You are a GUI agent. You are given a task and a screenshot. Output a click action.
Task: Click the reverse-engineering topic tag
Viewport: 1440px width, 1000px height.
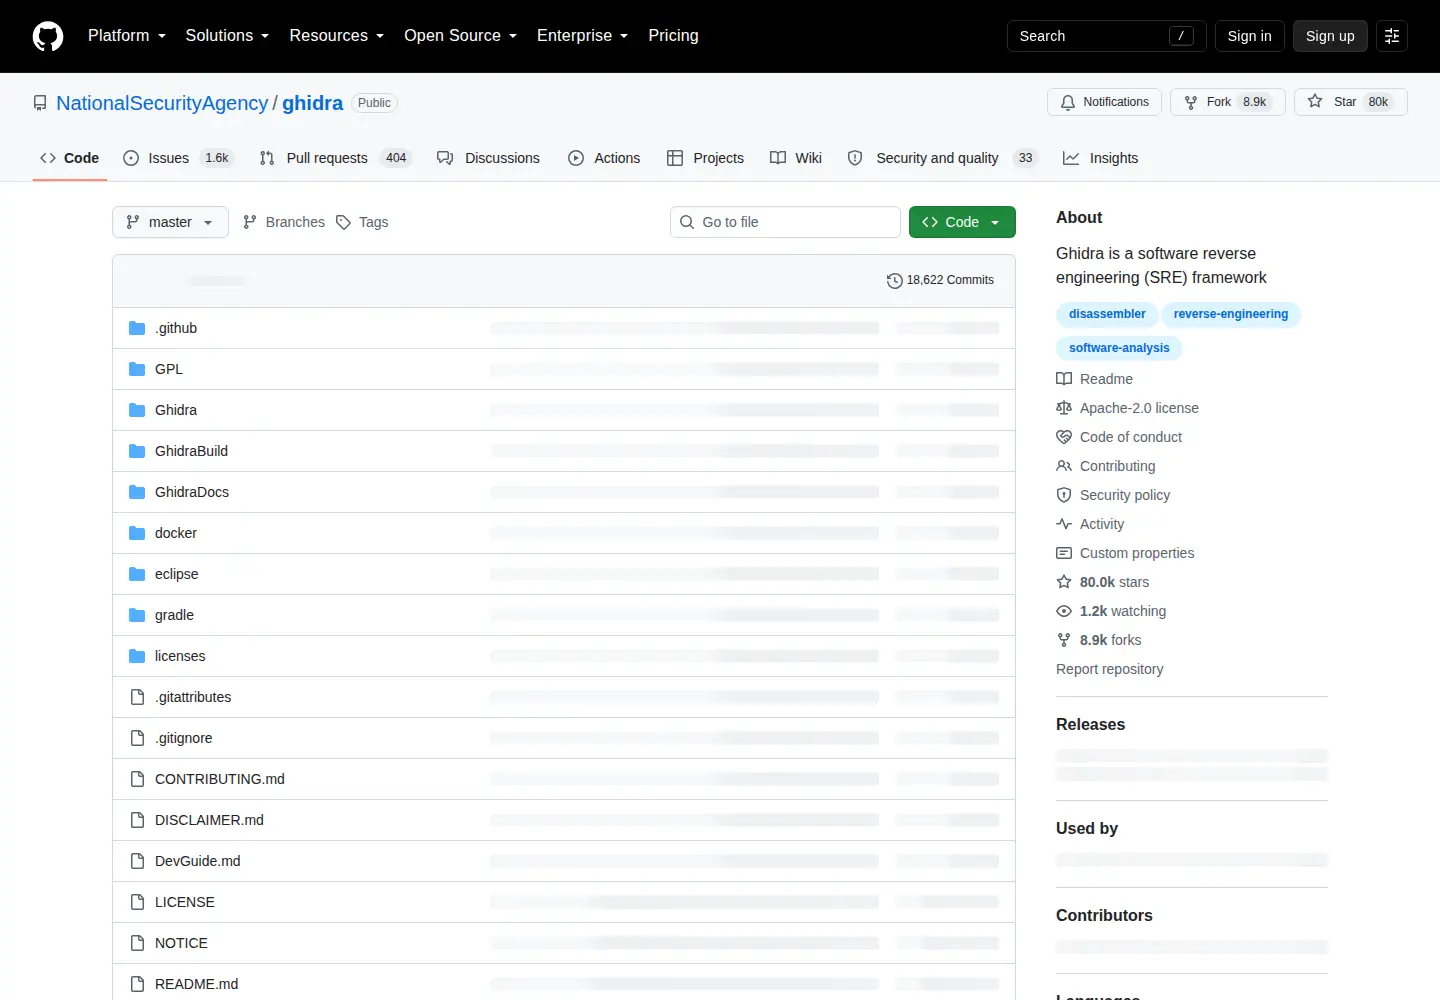pyautogui.click(x=1231, y=314)
